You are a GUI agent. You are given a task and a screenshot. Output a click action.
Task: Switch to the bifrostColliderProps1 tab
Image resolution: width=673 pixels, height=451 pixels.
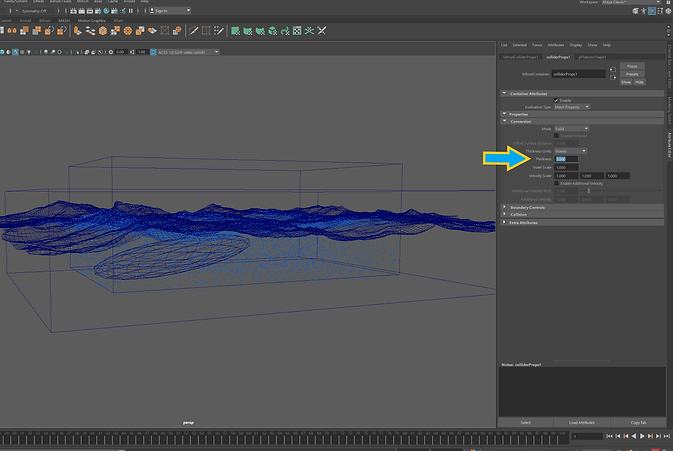(520, 57)
